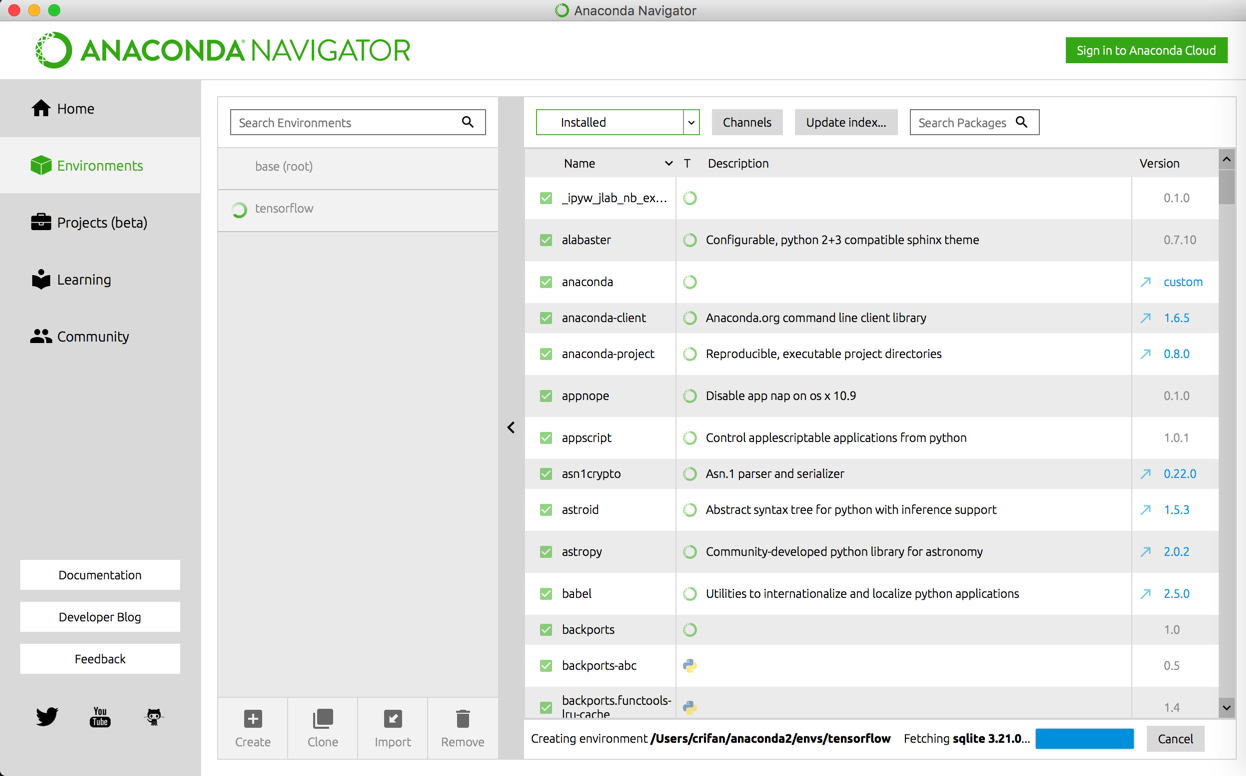Click the Search Packages magnifier icon
1246x776 pixels.
[x=1022, y=122]
